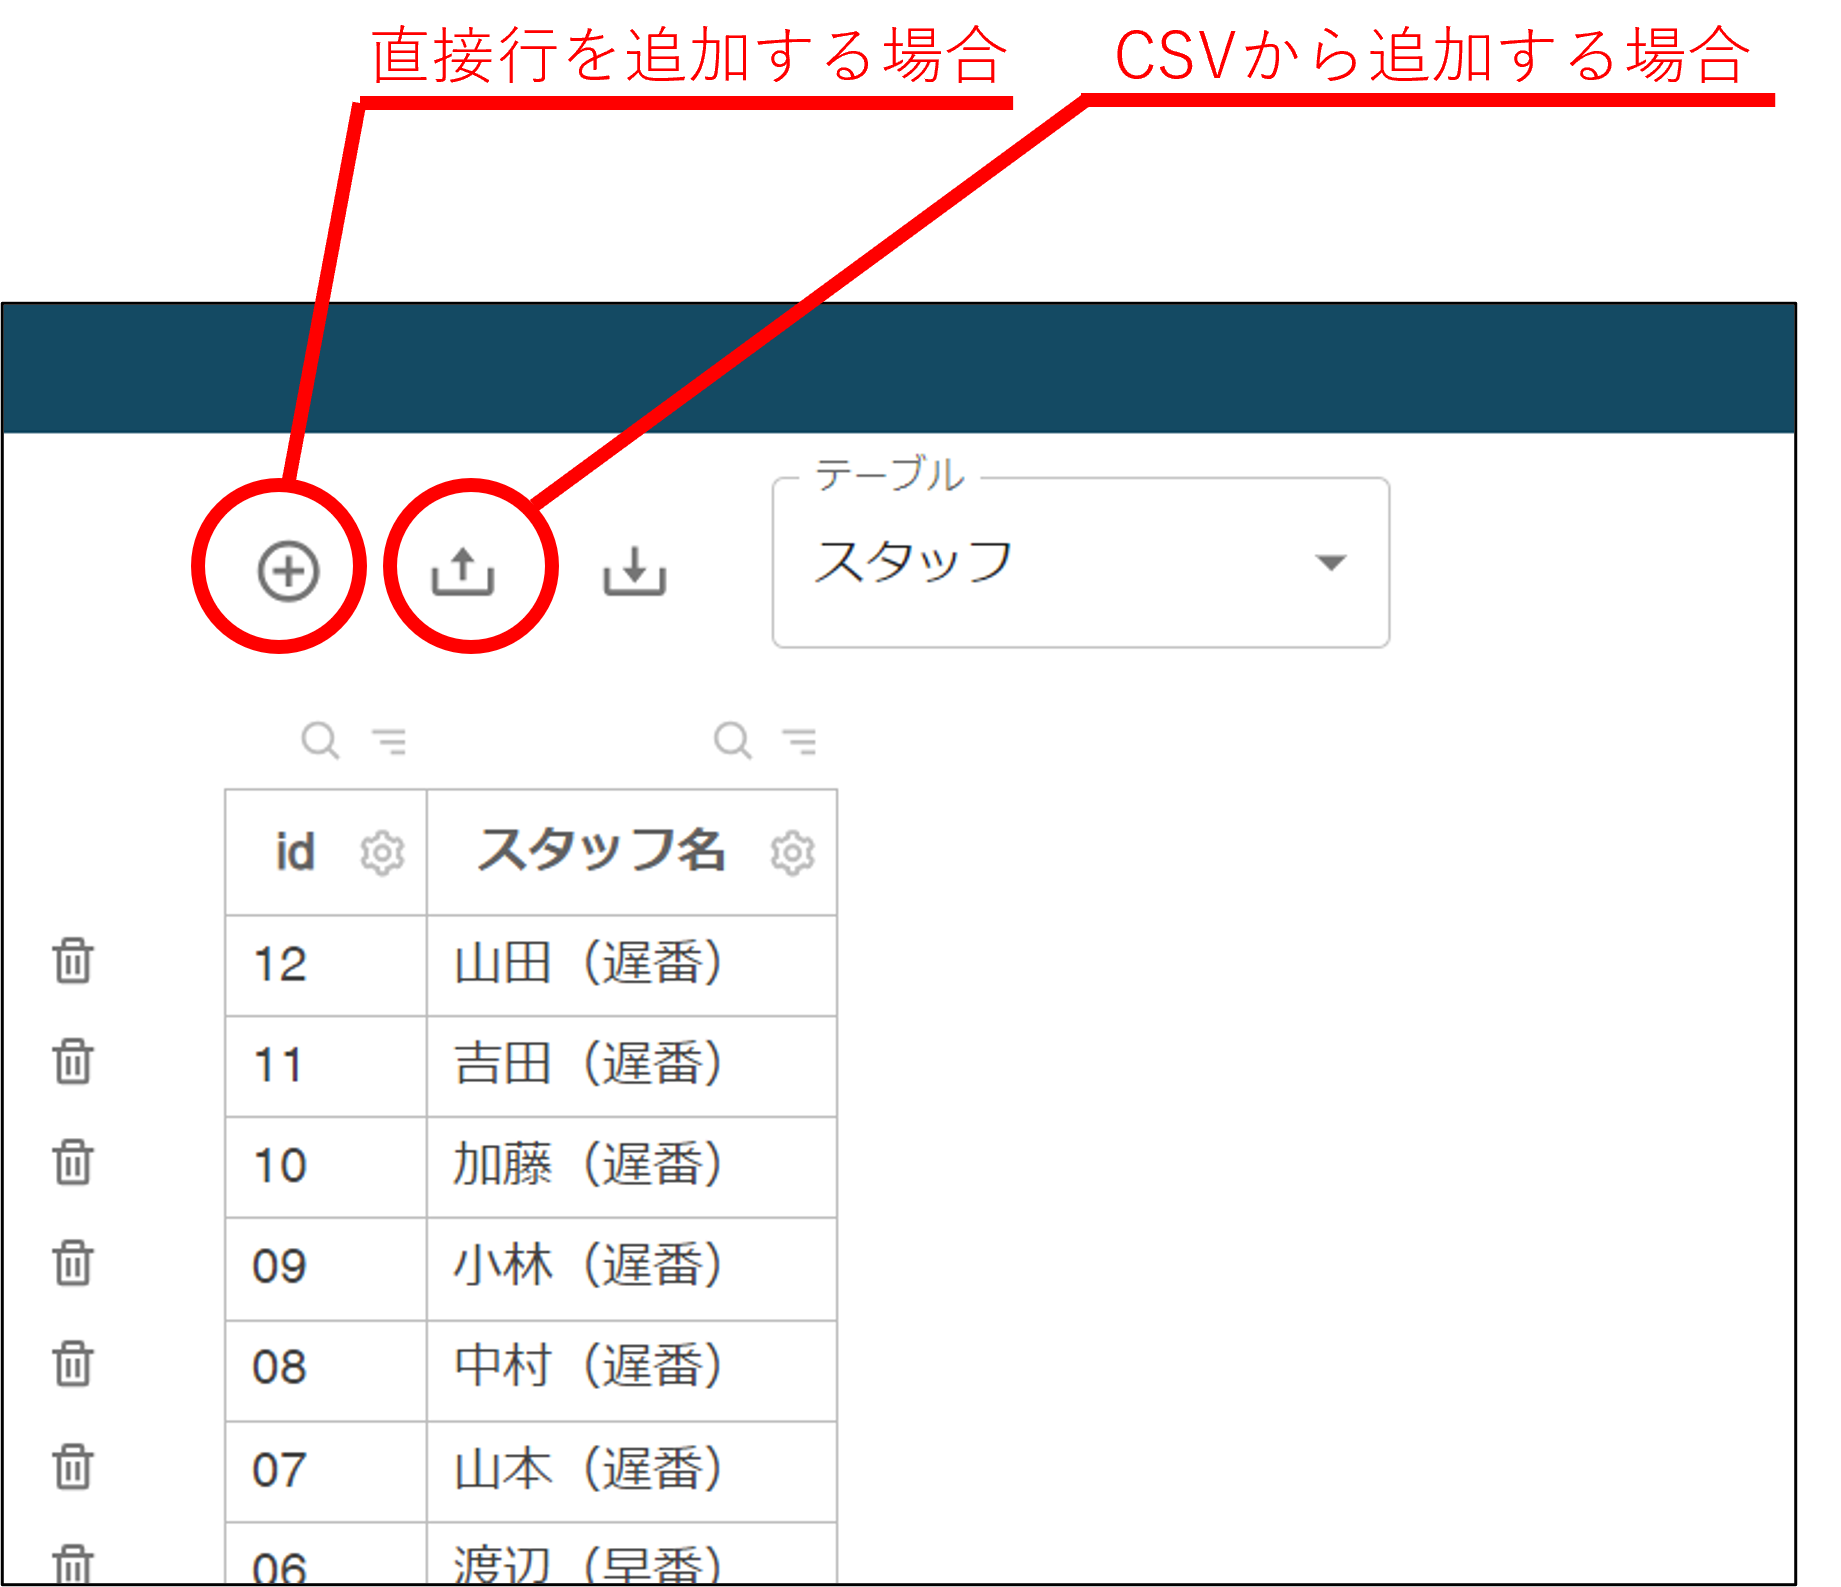Select cell with id 09
The width and height of the screenshot is (1841, 1587).
[326, 1269]
